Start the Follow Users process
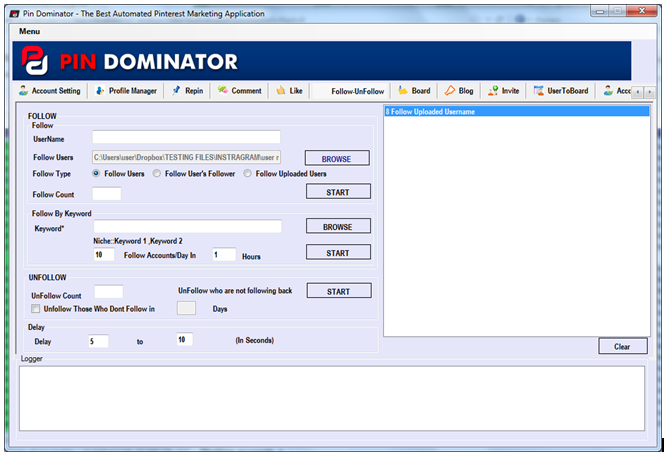 (338, 192)
